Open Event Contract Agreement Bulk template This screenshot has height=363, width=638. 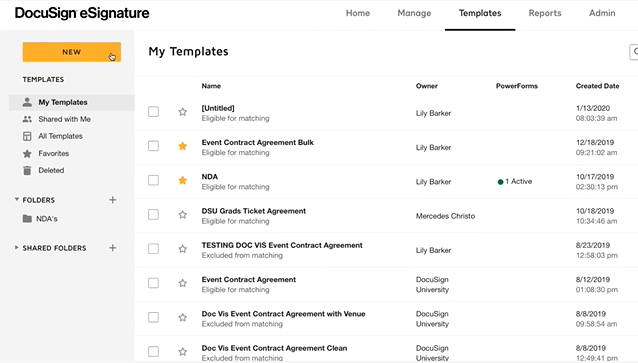pos(258,142)
